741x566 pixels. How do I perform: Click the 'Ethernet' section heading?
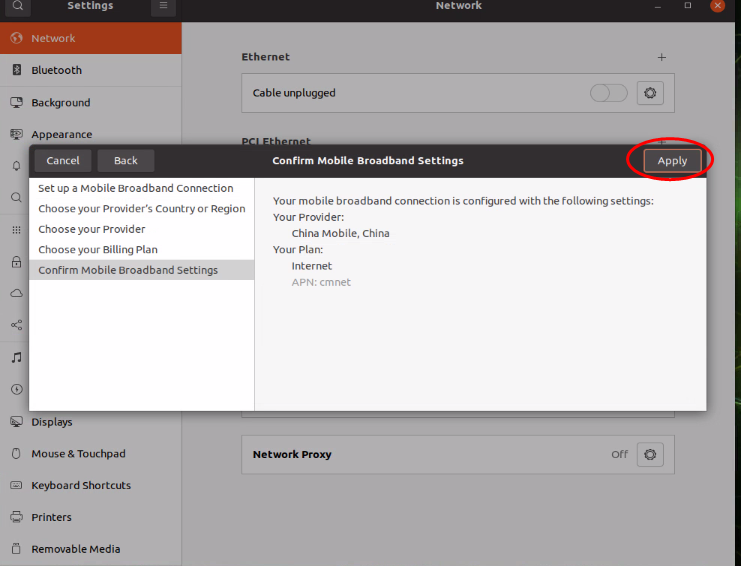pos(266,57)
